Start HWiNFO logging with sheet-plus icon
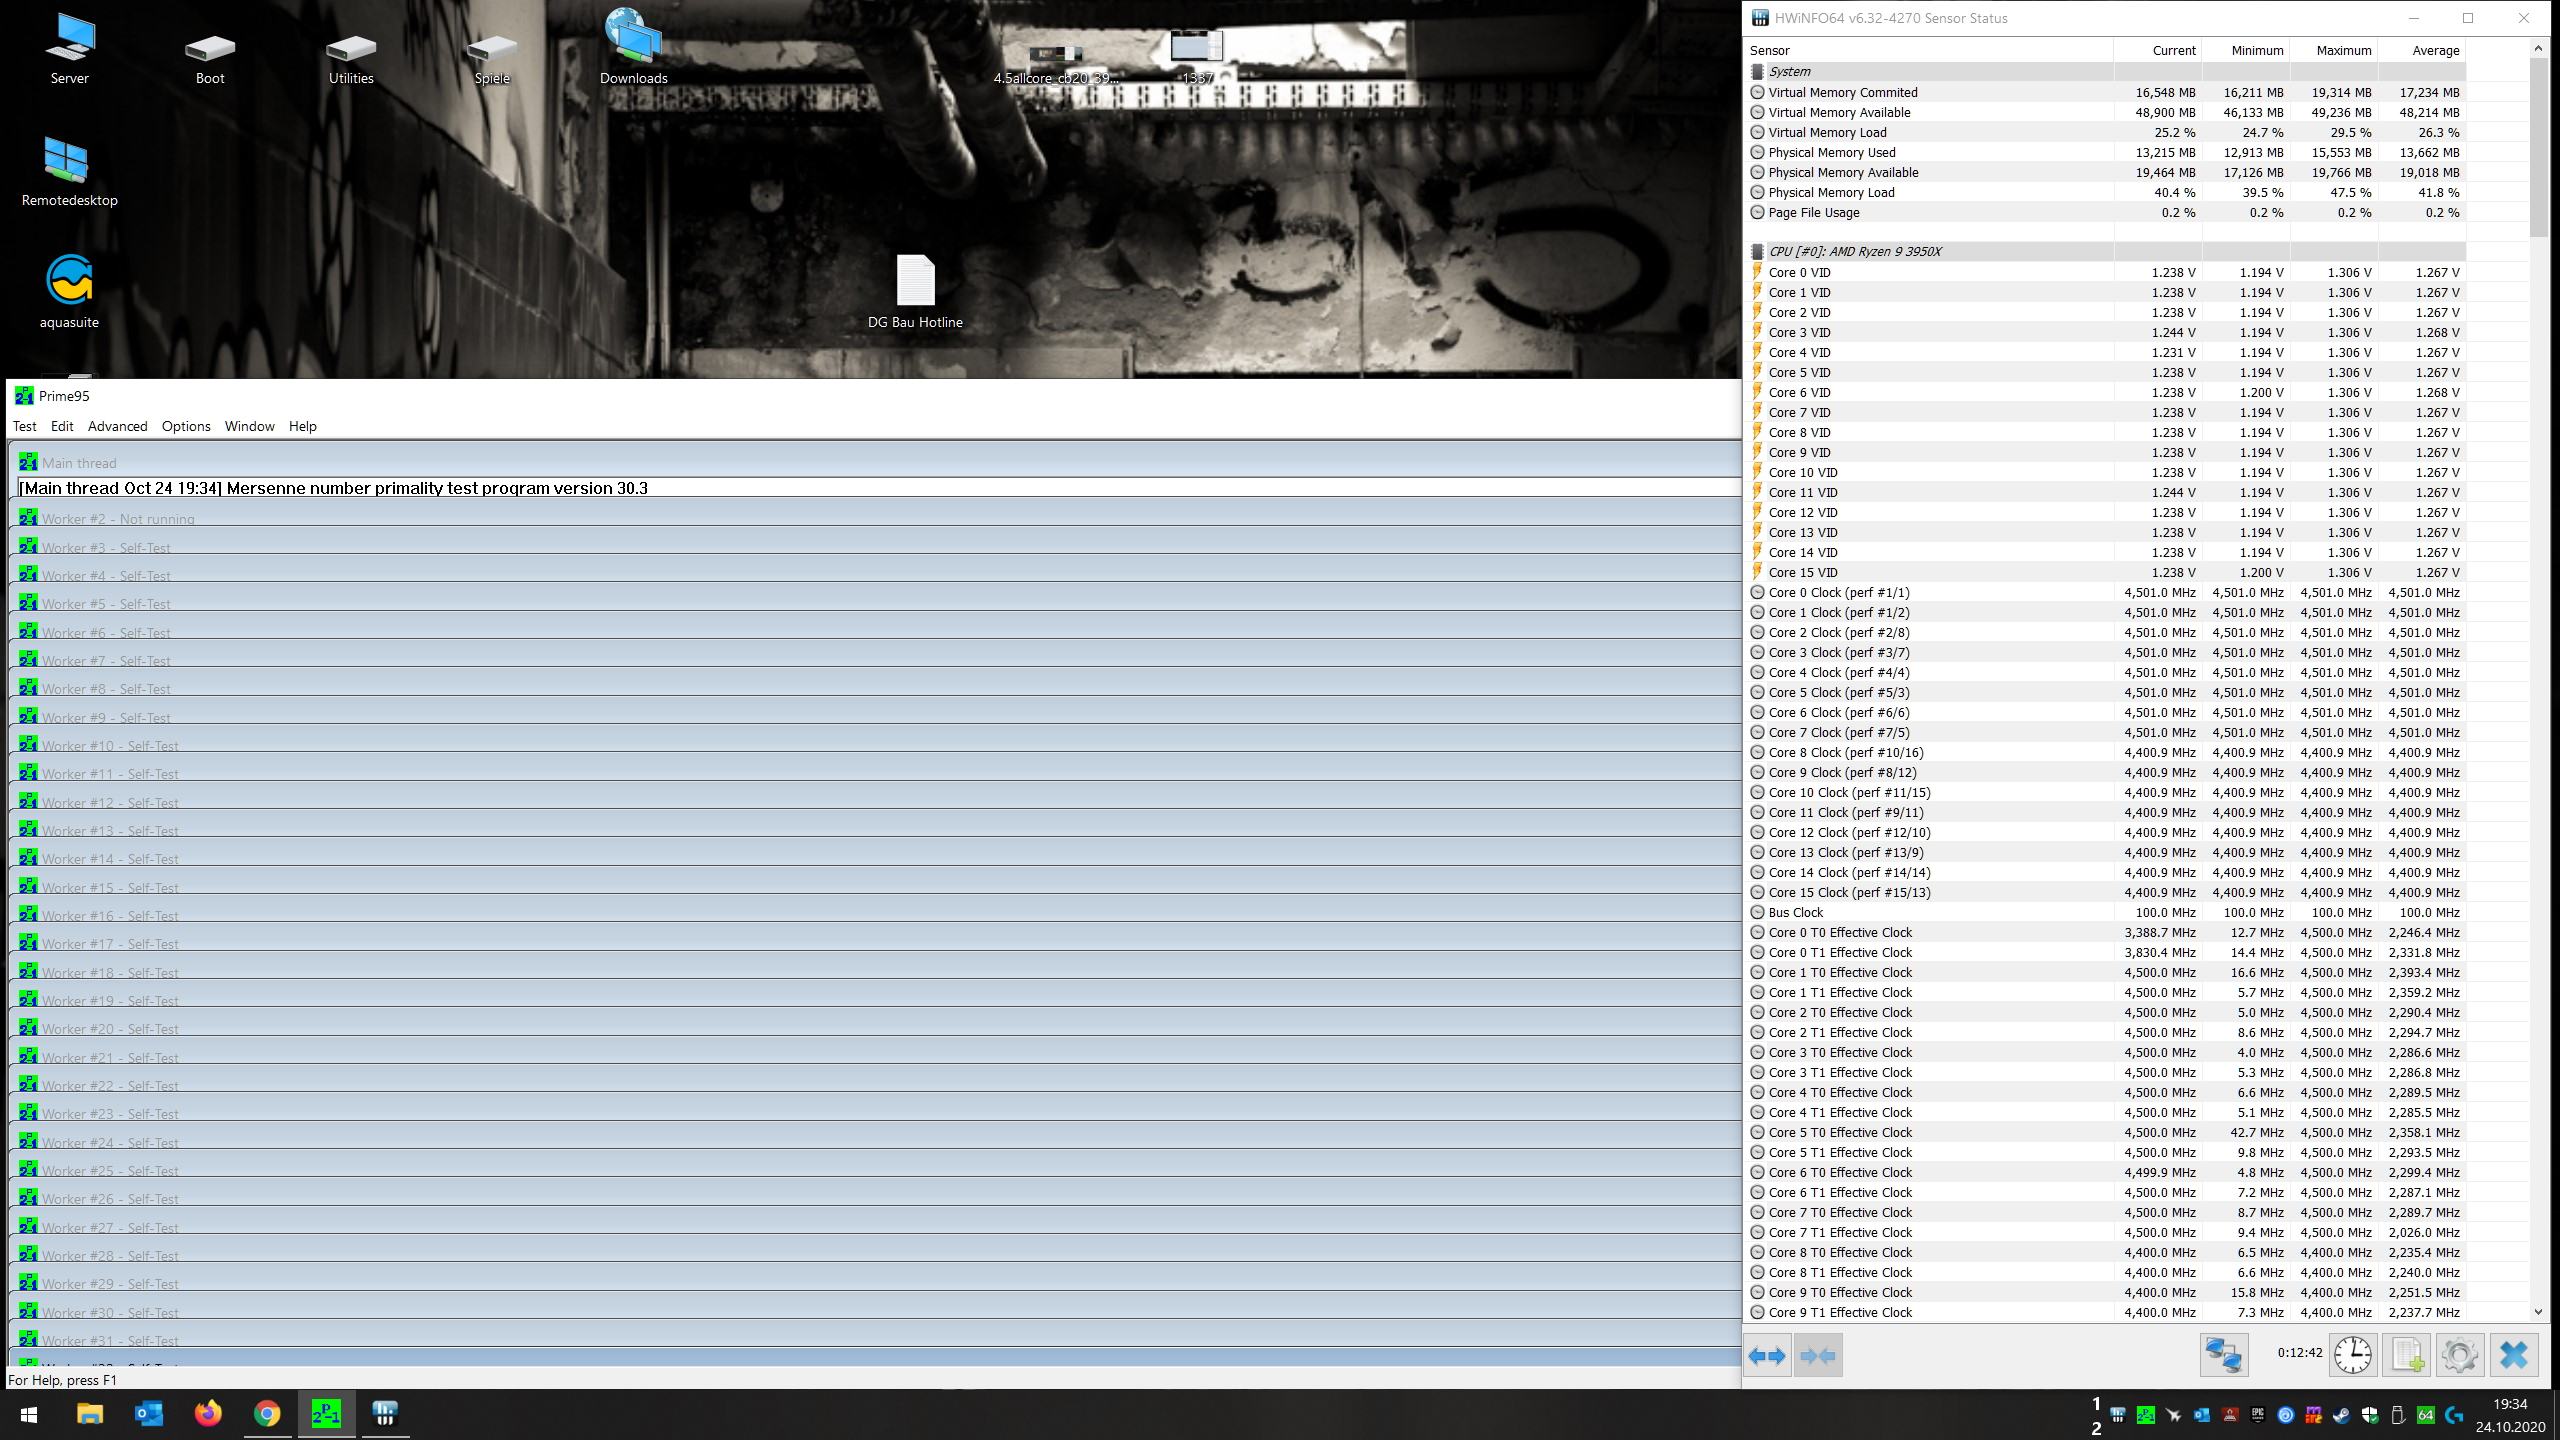 pos(2407,1356)
